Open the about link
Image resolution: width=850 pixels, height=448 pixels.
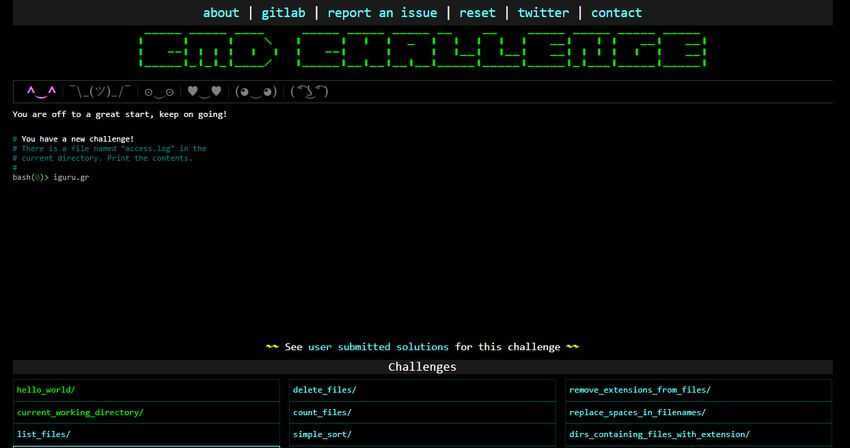tap(221, 12)
